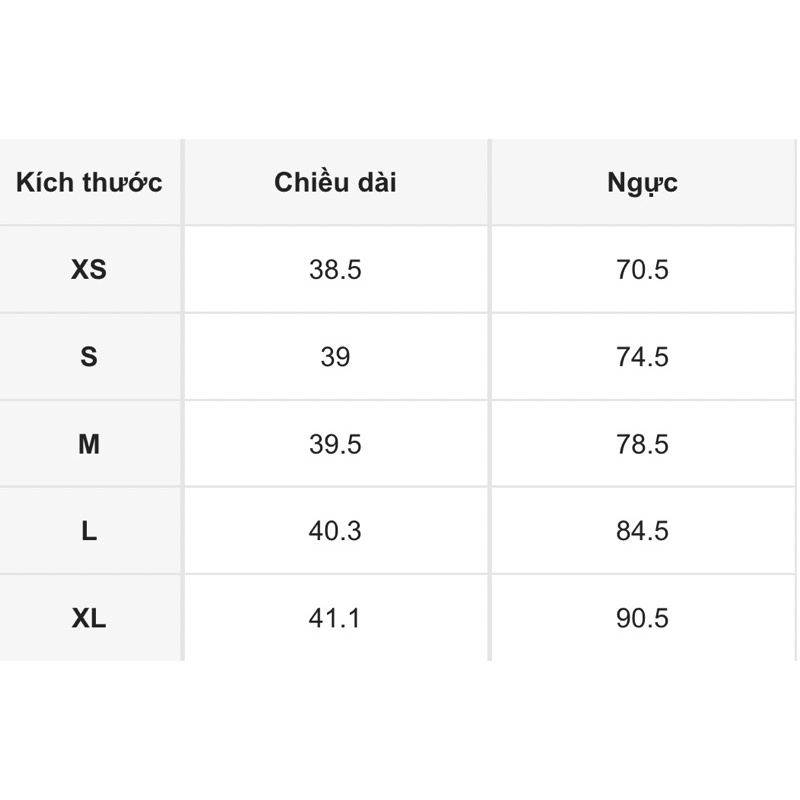Choose the M size row label
Image resolution: width=800 pixels, height=800 pixels.
89,444
